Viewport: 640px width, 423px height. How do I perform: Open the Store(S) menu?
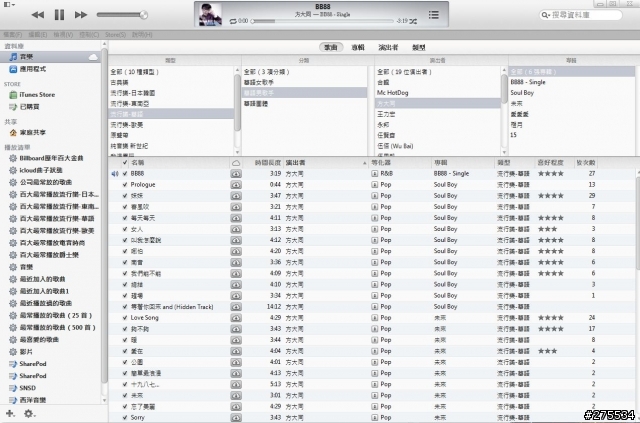pos(116,35)
